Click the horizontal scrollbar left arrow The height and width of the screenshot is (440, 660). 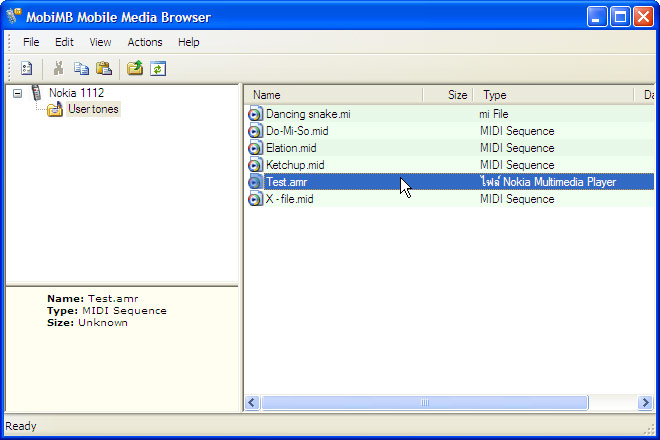252,403
